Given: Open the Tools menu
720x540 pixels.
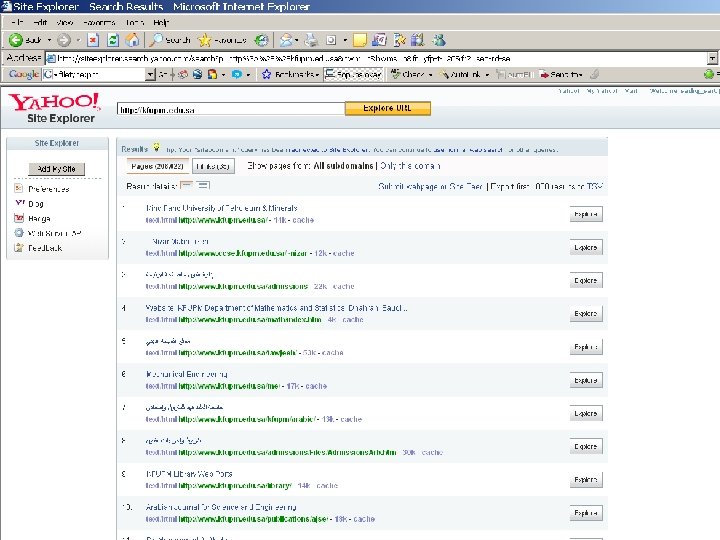Looking at the screenshot, I should click(135, 22).
